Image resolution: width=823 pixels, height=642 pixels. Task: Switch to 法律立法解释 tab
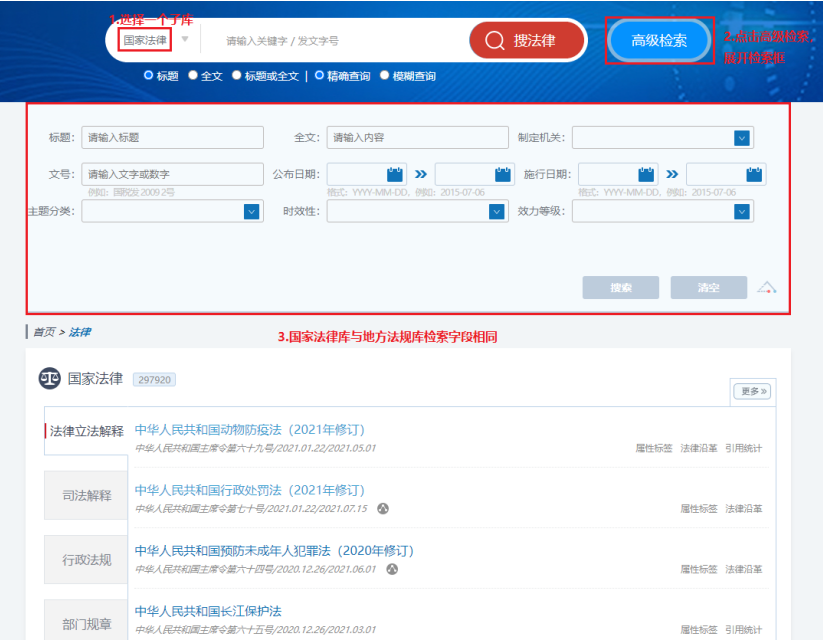coord(86,431)
